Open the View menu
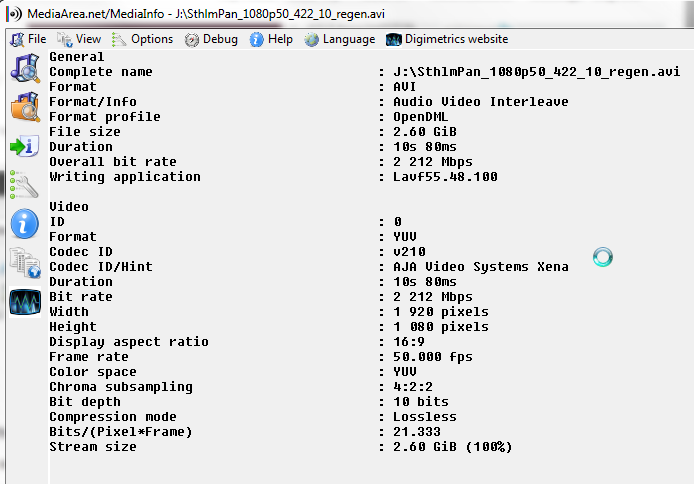Screen dimensions: 694x484 pyautogui.click(x=79, y=39)
